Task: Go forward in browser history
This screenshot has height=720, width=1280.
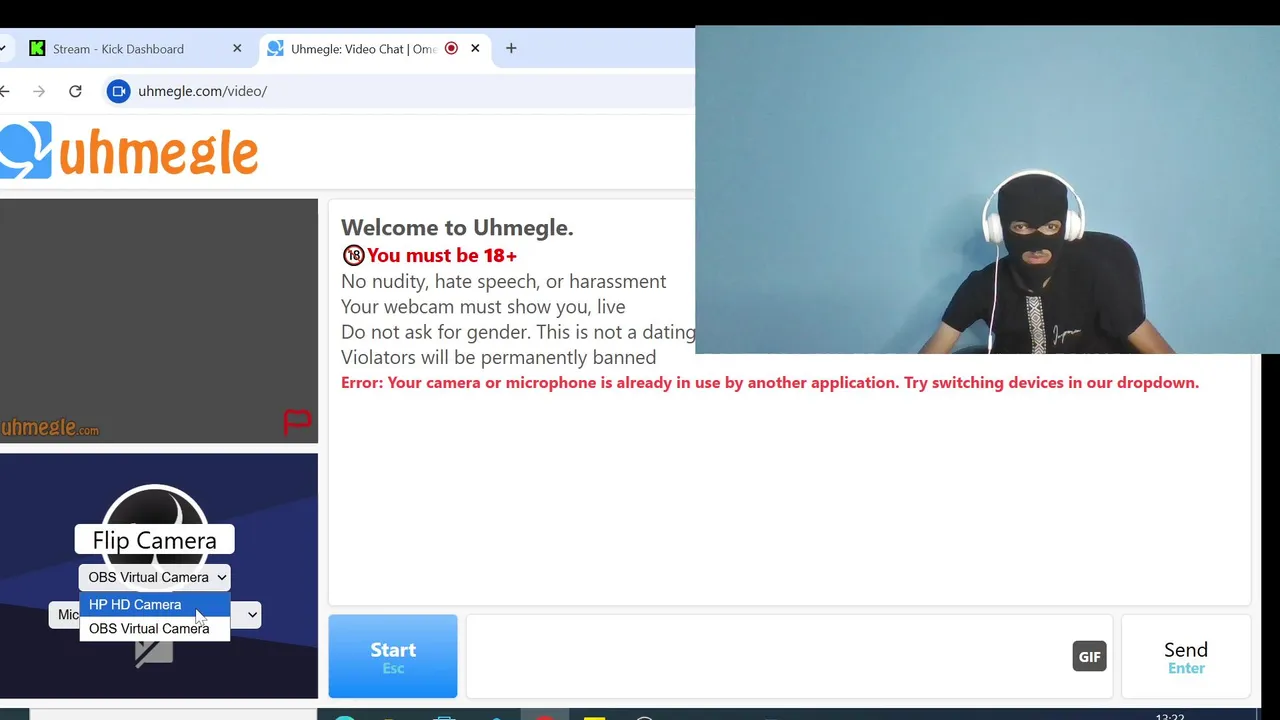Action: [x=39, y=91]
